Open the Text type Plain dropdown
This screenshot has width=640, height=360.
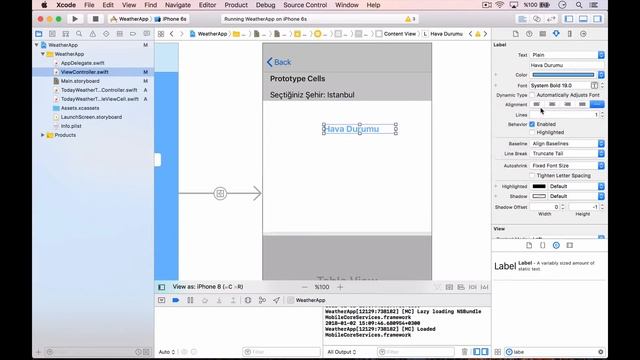[567, 55]
